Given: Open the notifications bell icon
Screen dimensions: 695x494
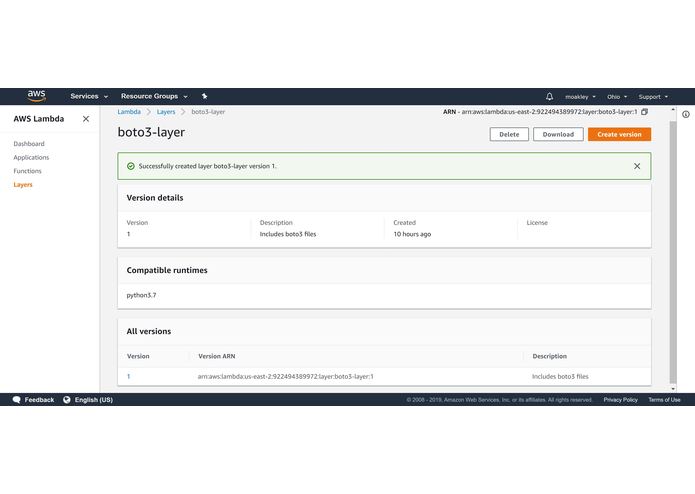Looking at the screenshot, I should [x=549, y=96].
